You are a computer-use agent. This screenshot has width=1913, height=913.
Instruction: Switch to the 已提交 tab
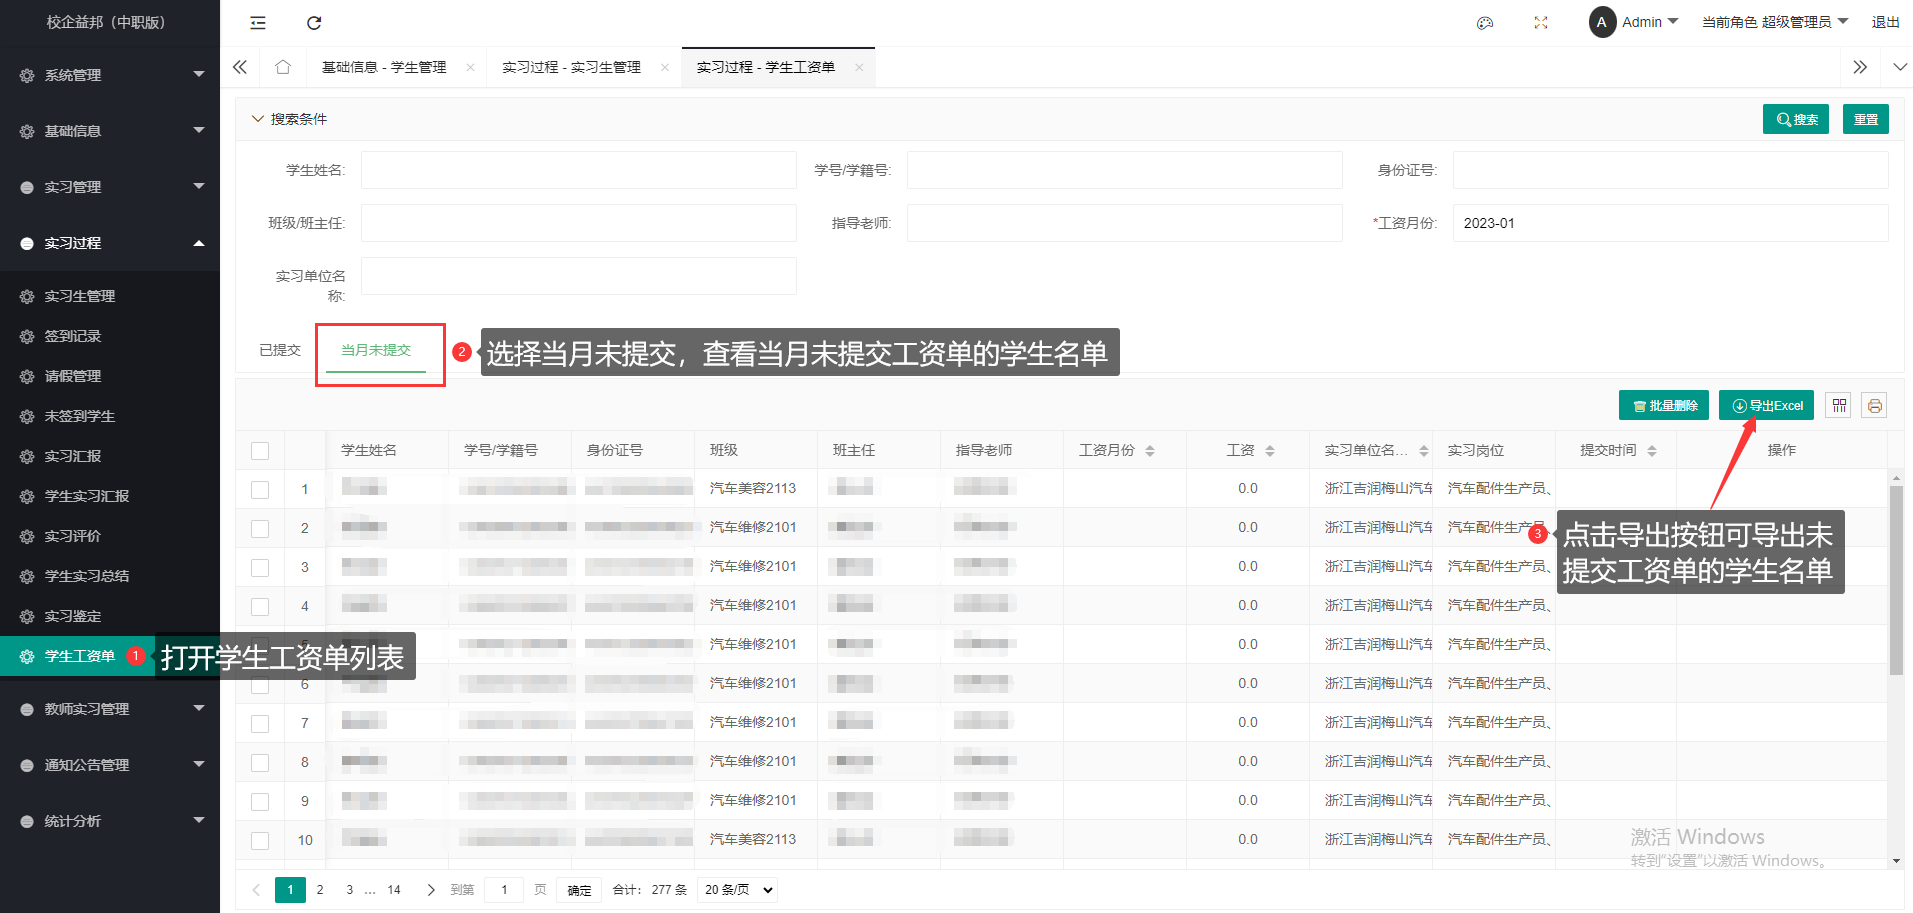(280, 350)
